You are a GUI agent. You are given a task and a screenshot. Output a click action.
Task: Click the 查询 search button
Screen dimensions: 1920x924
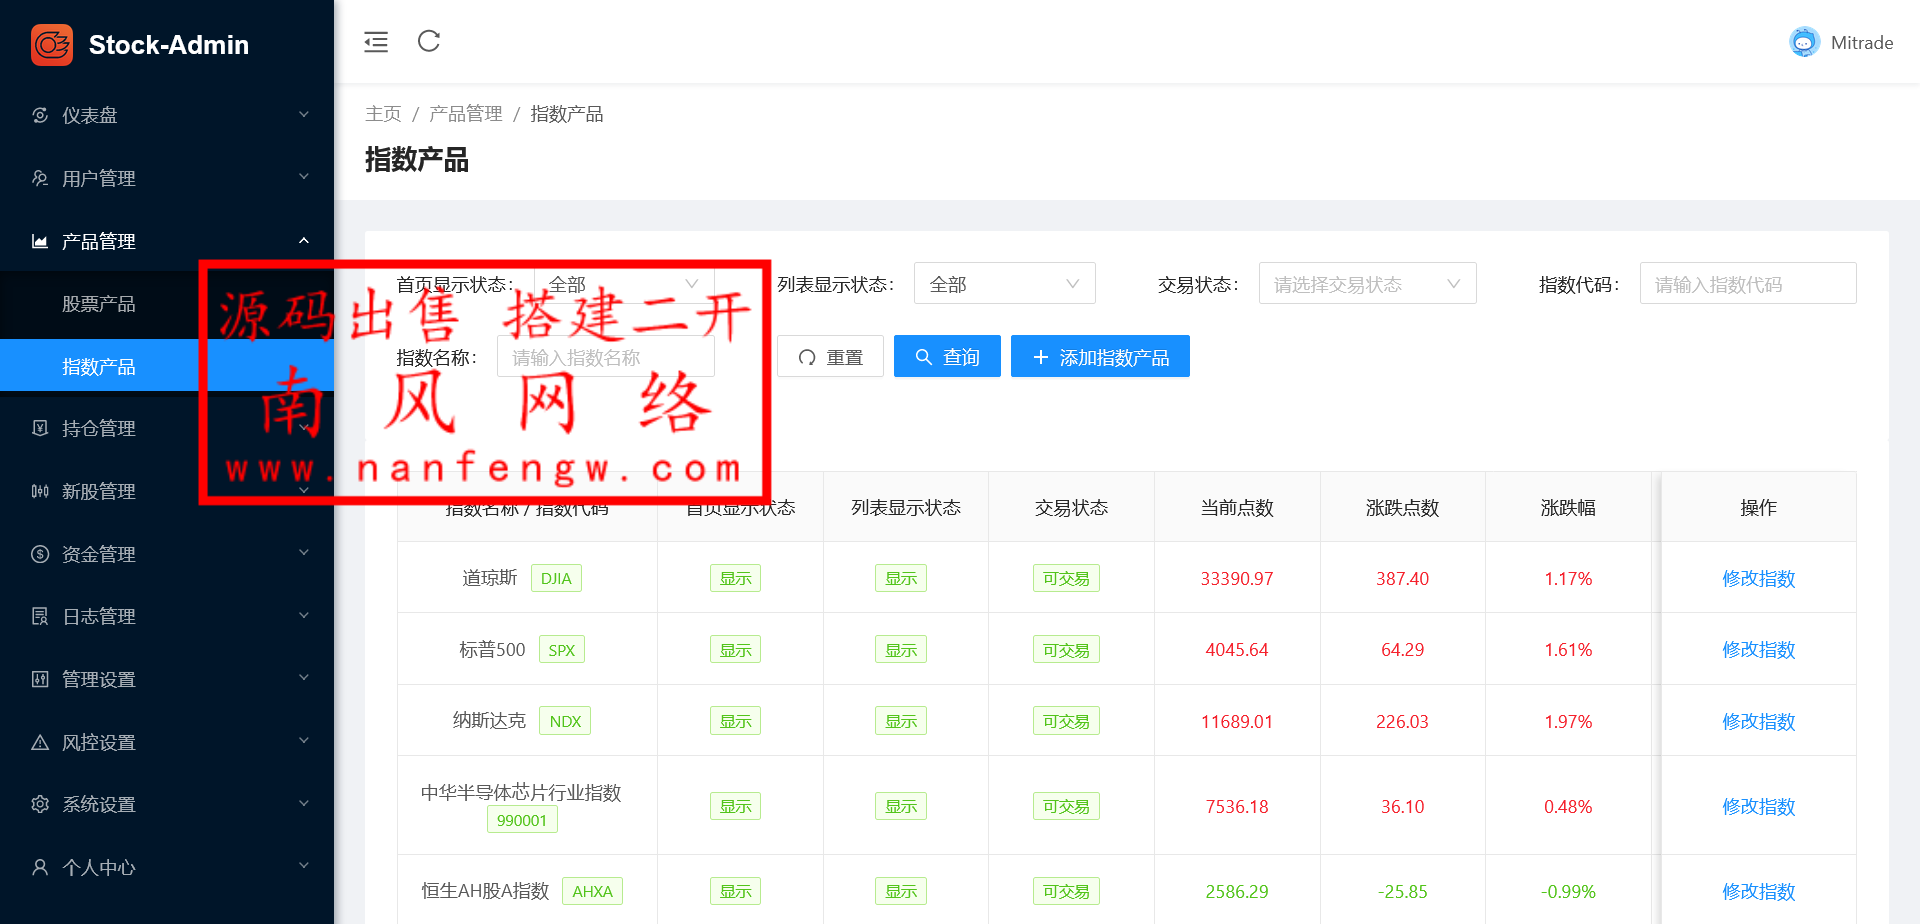point(947,357)
